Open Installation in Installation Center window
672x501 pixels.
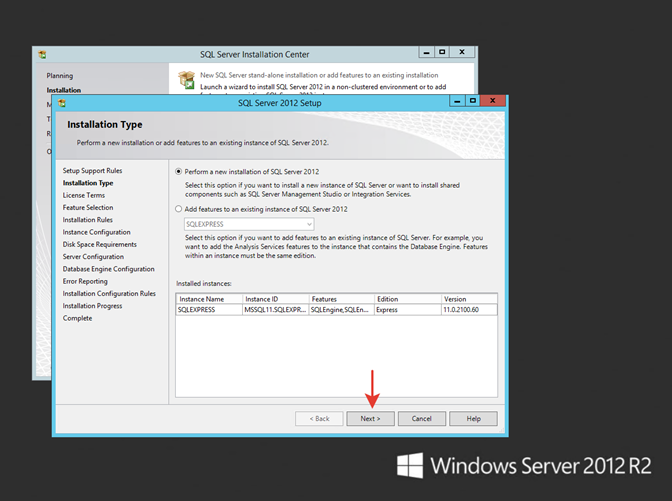63,90
